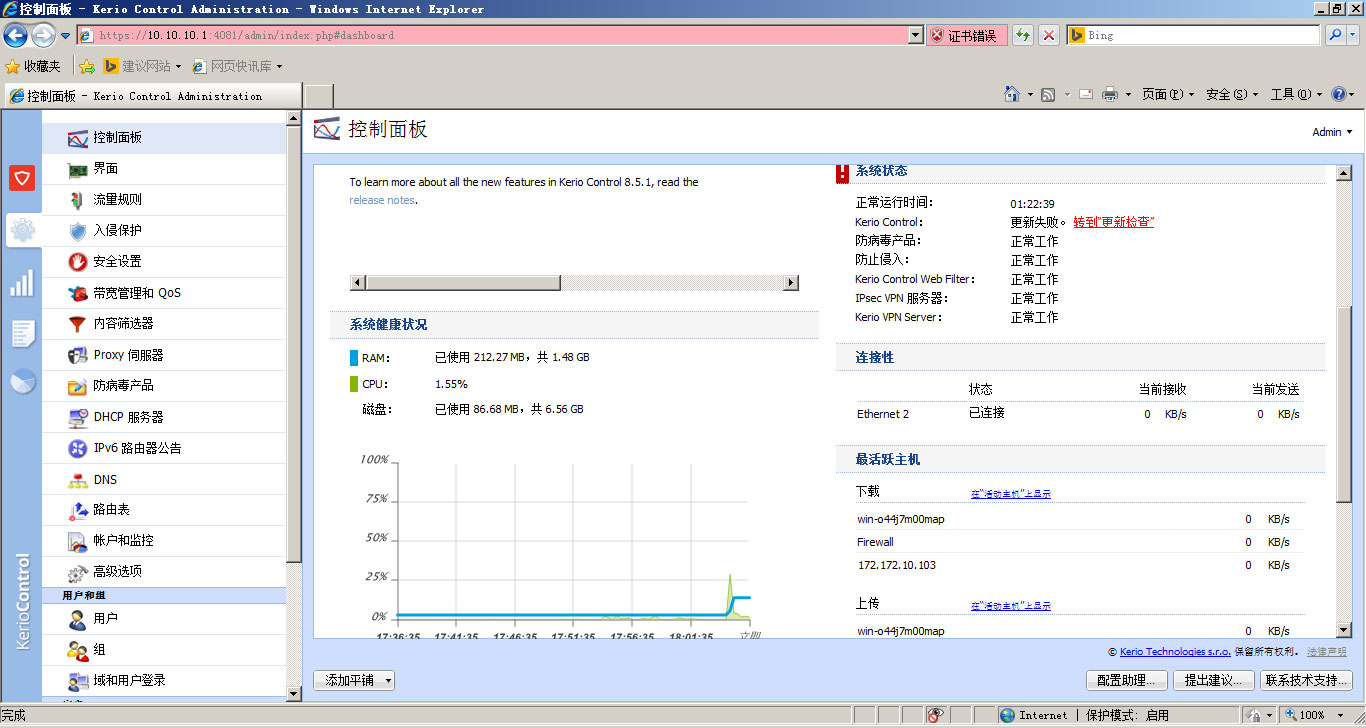The image size is (1366, 728).
Task: Click dashboard vertical scrollbar down arrow
Action: pos(1344,630)
